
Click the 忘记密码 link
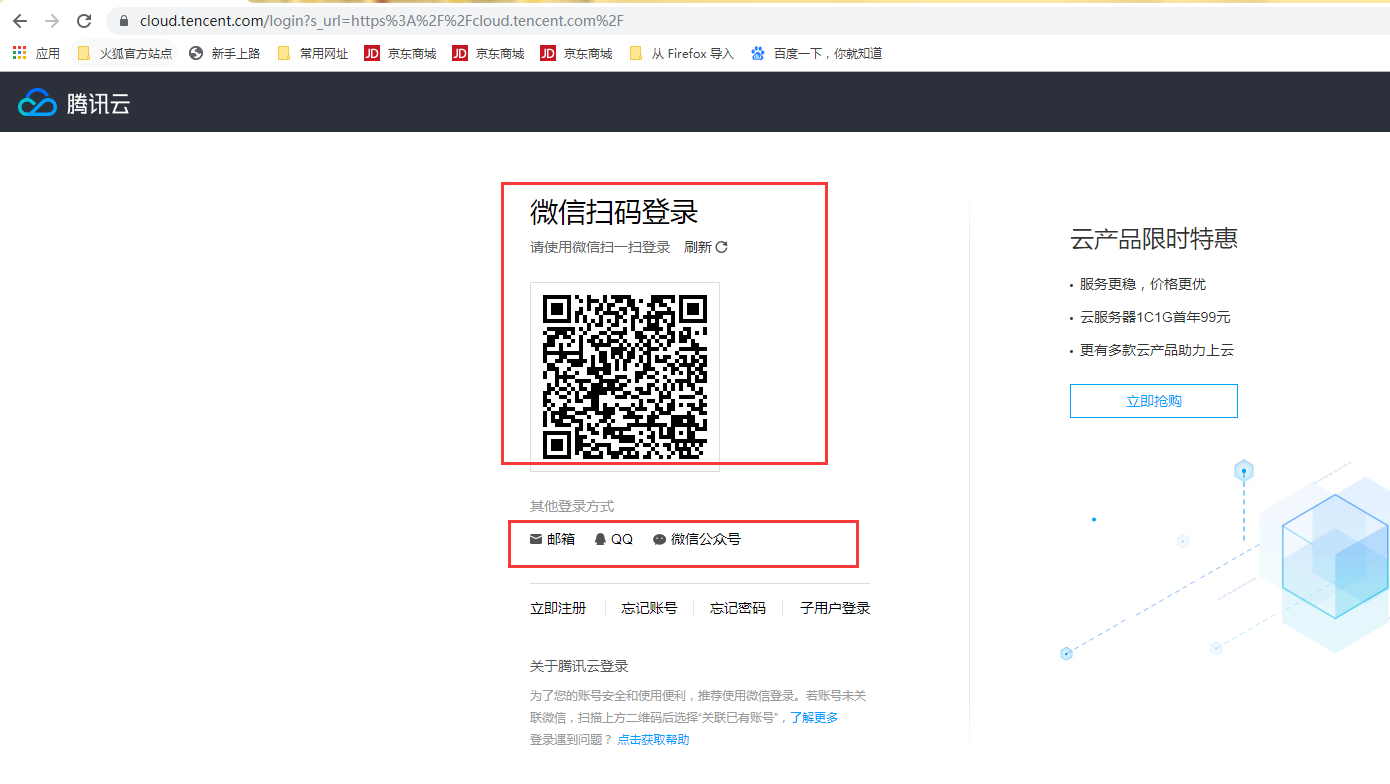738,608
